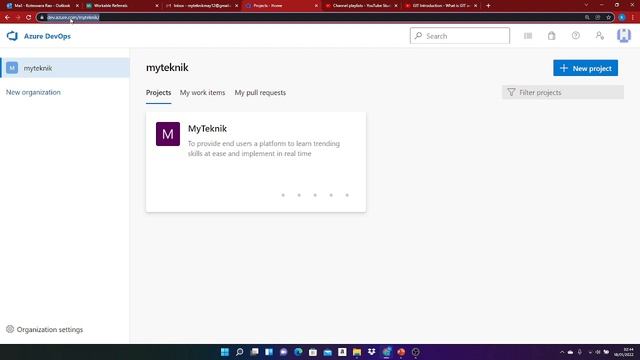Open Task View on taskbar

point(254,352)
